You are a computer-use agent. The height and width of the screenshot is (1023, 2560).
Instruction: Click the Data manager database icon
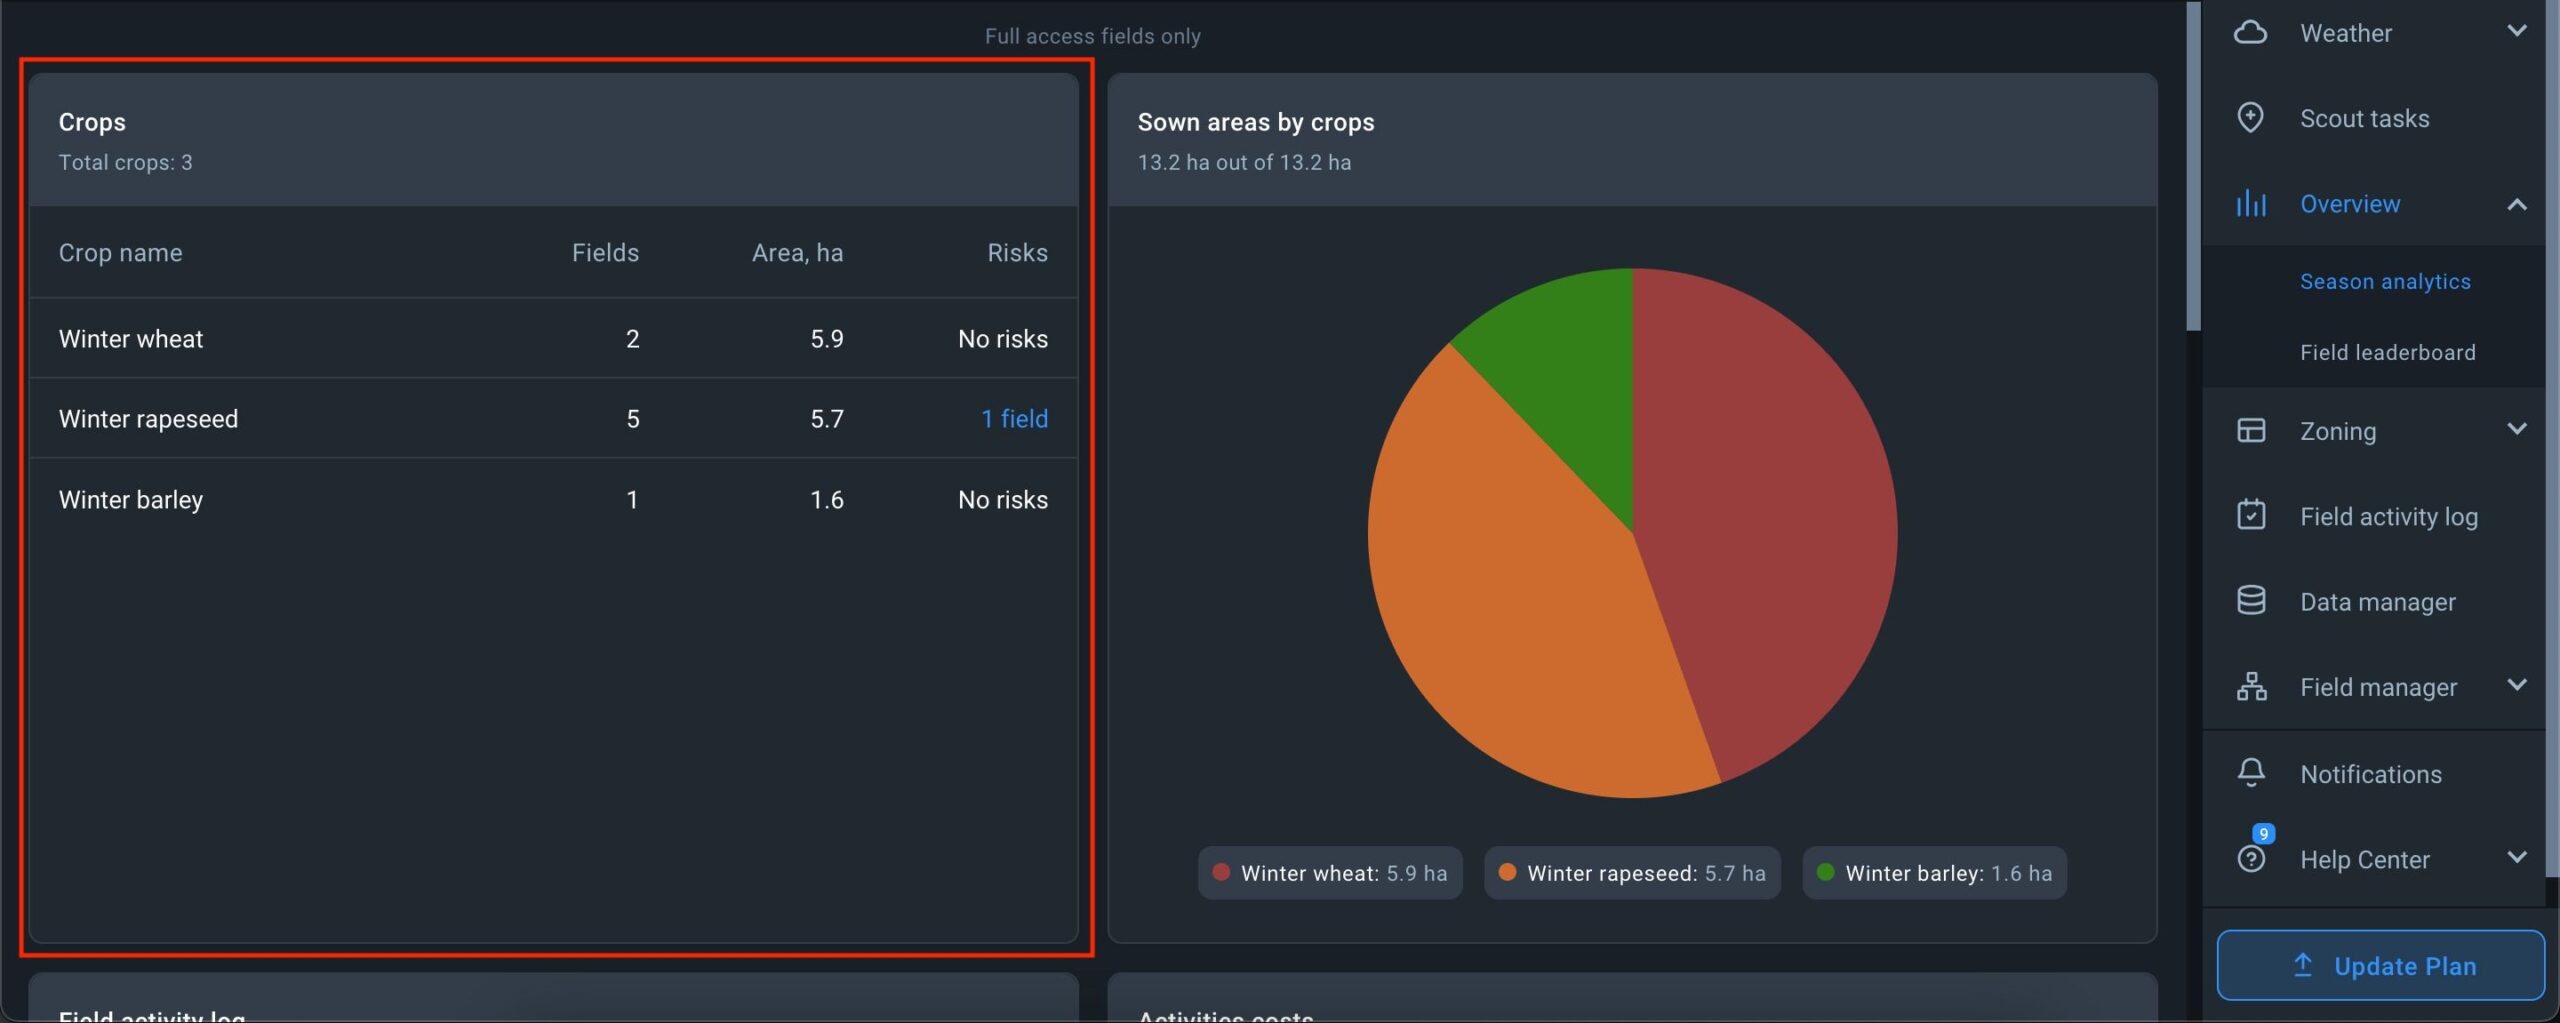[x=2250, y=601]
